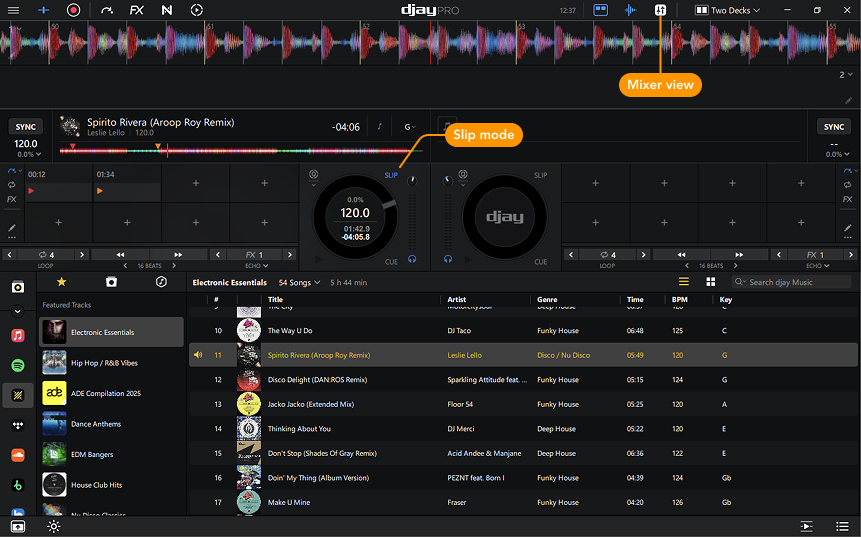Toggle SYNC on the left deck
Viewport: 861px width, 537px height.
click(26, 127)
